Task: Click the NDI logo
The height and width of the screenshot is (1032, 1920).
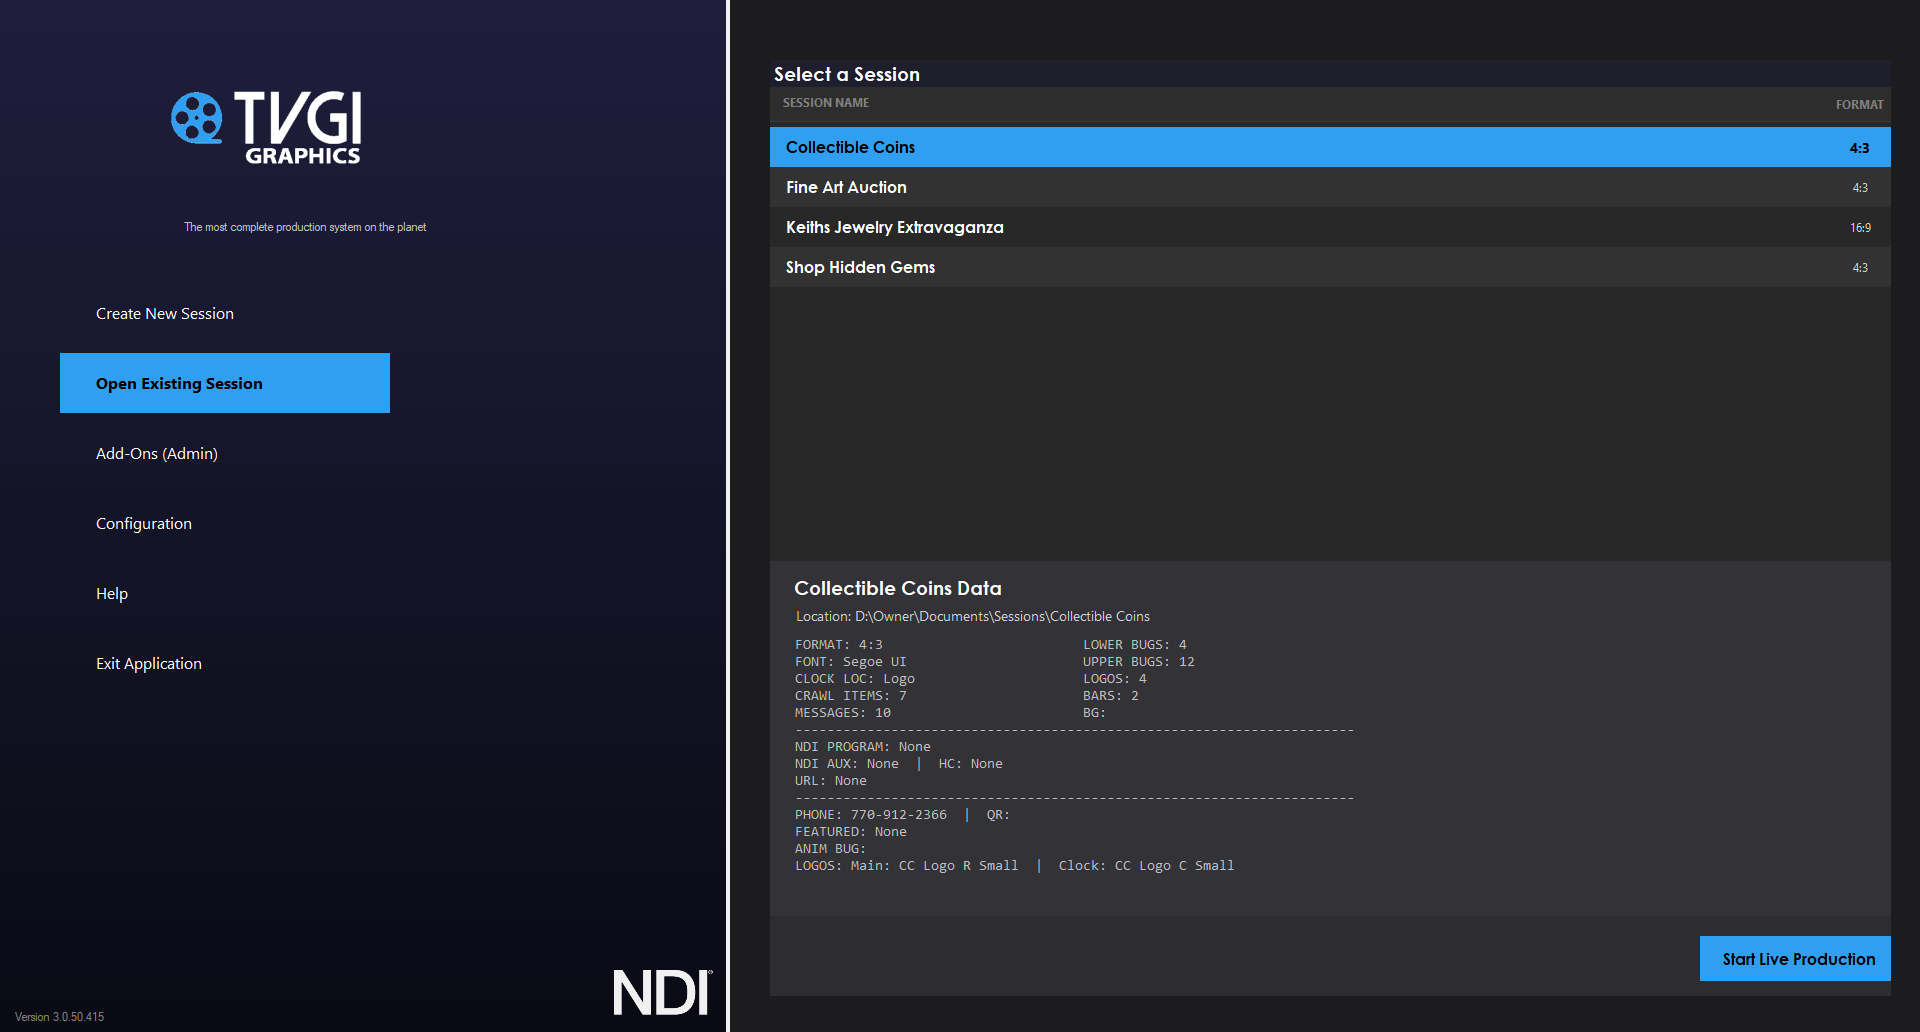Action: click(663, 992)
